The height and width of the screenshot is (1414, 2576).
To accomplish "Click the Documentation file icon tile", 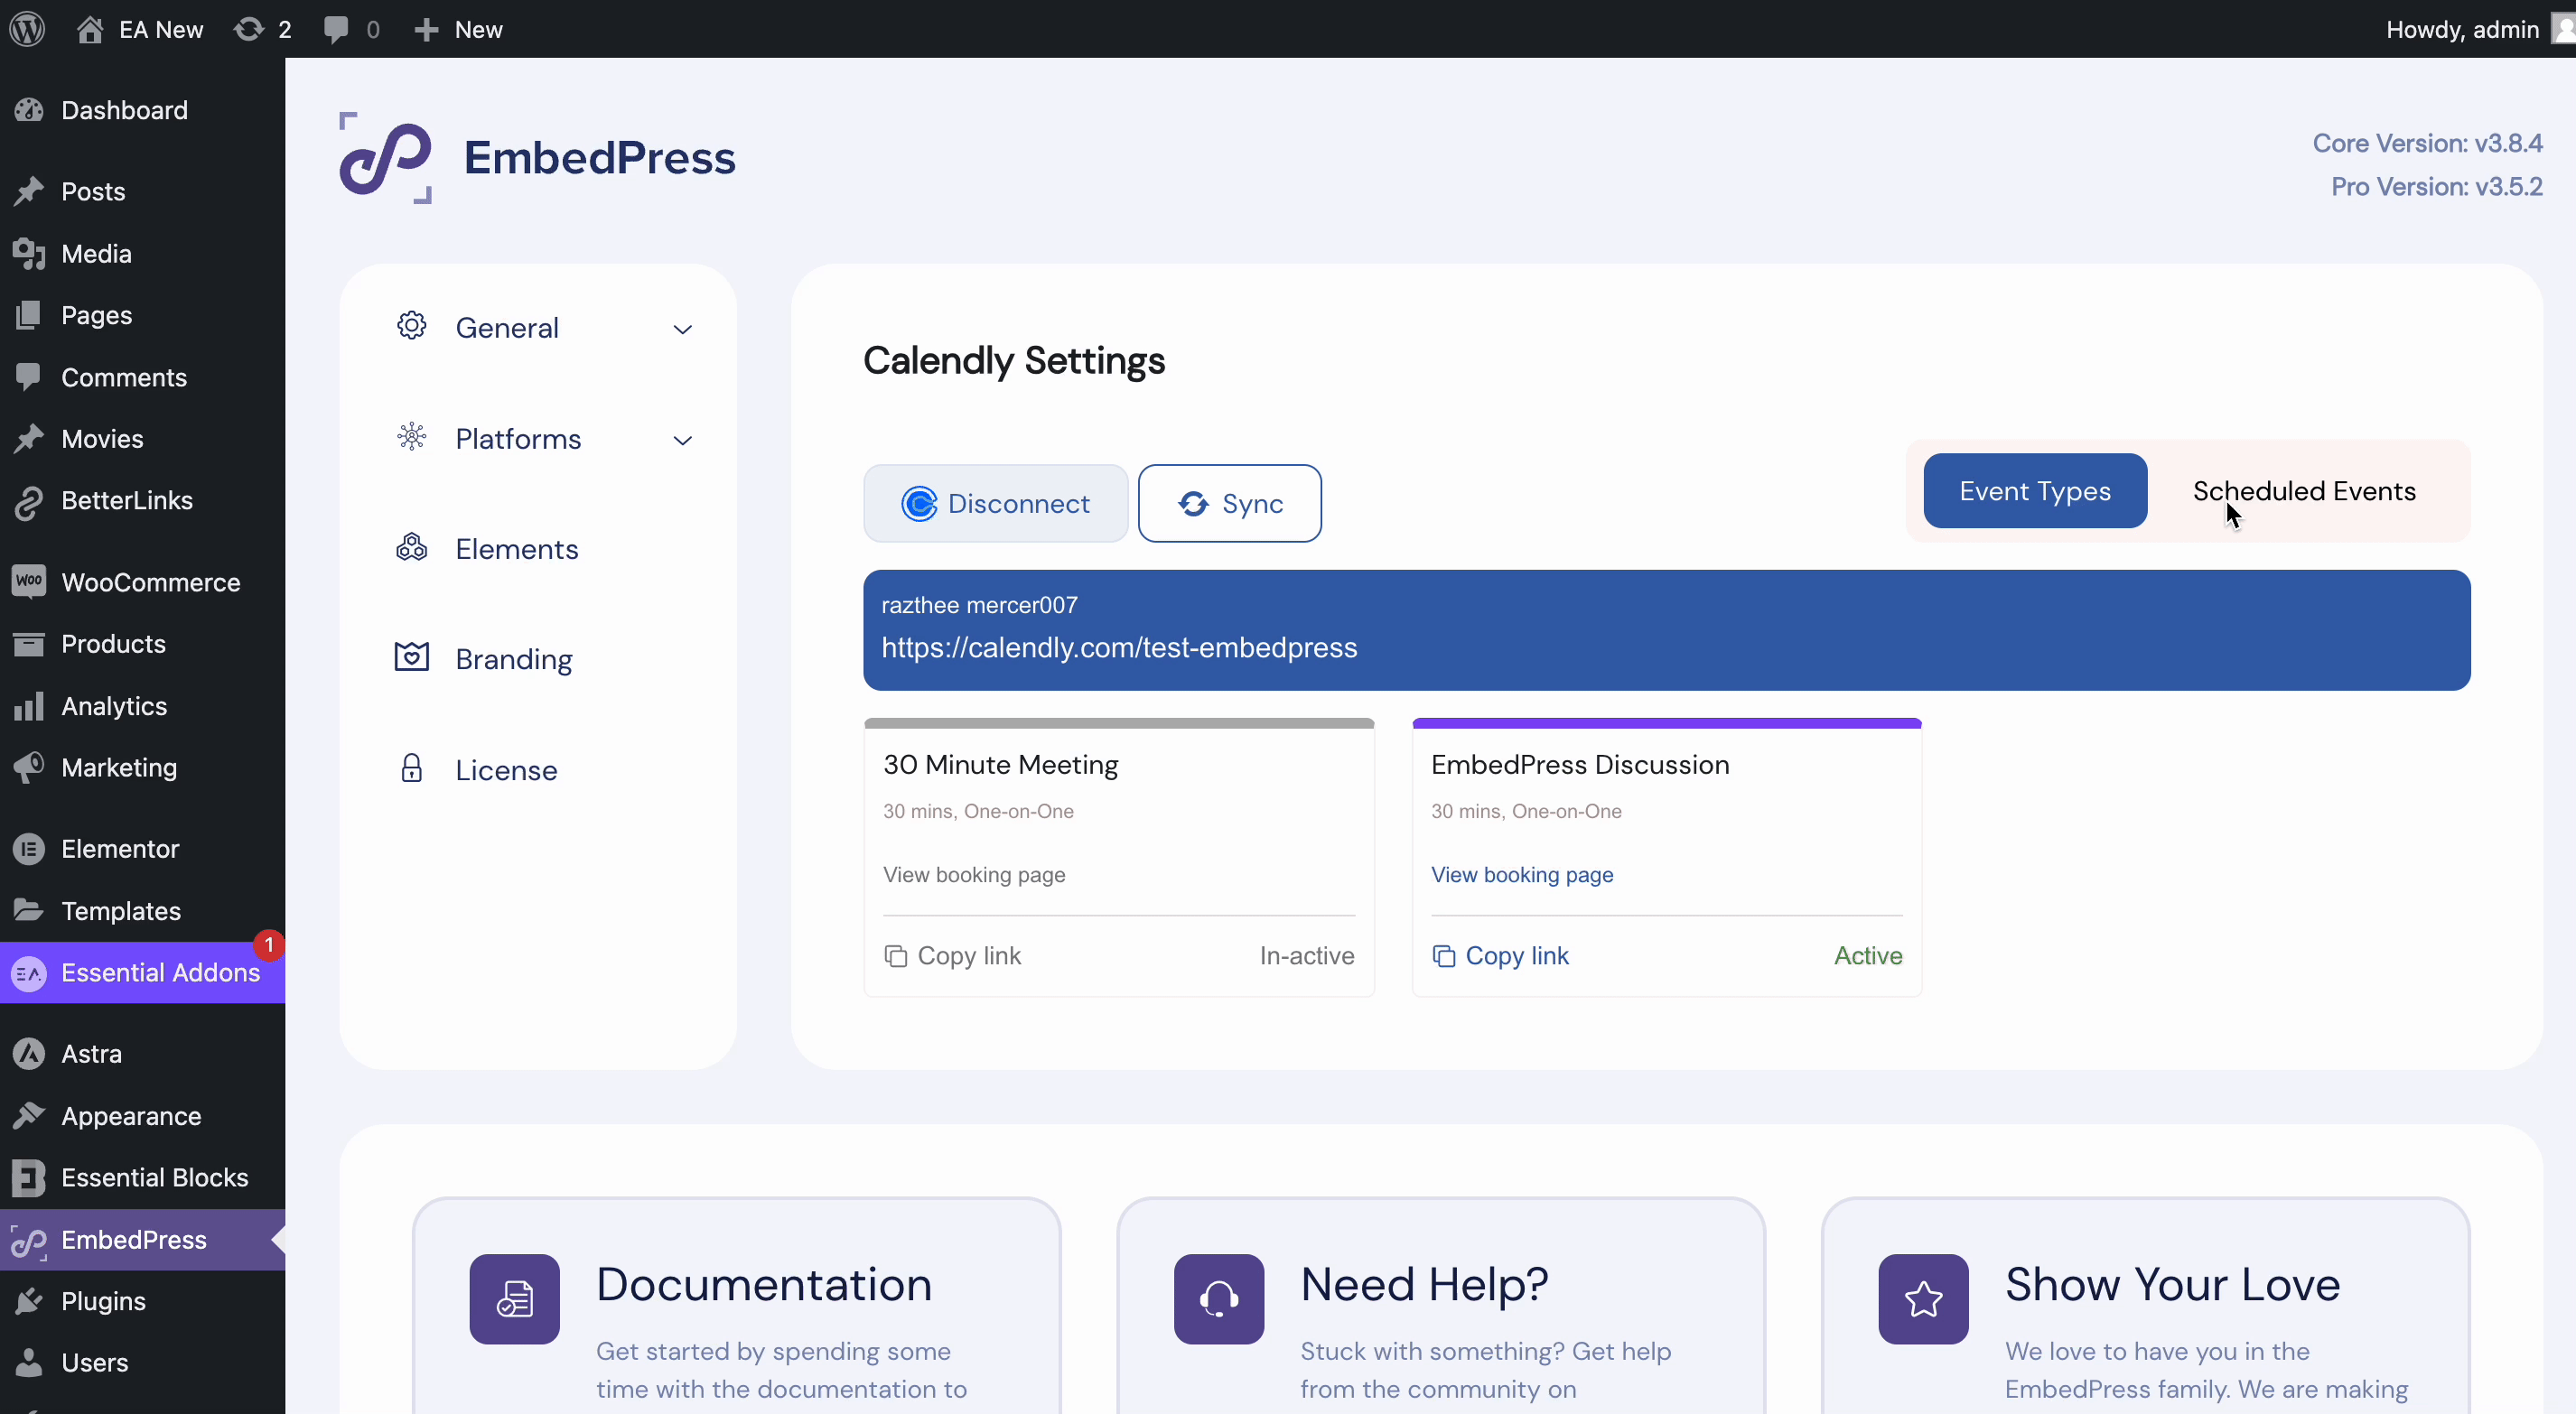I will click(514, 1299).
